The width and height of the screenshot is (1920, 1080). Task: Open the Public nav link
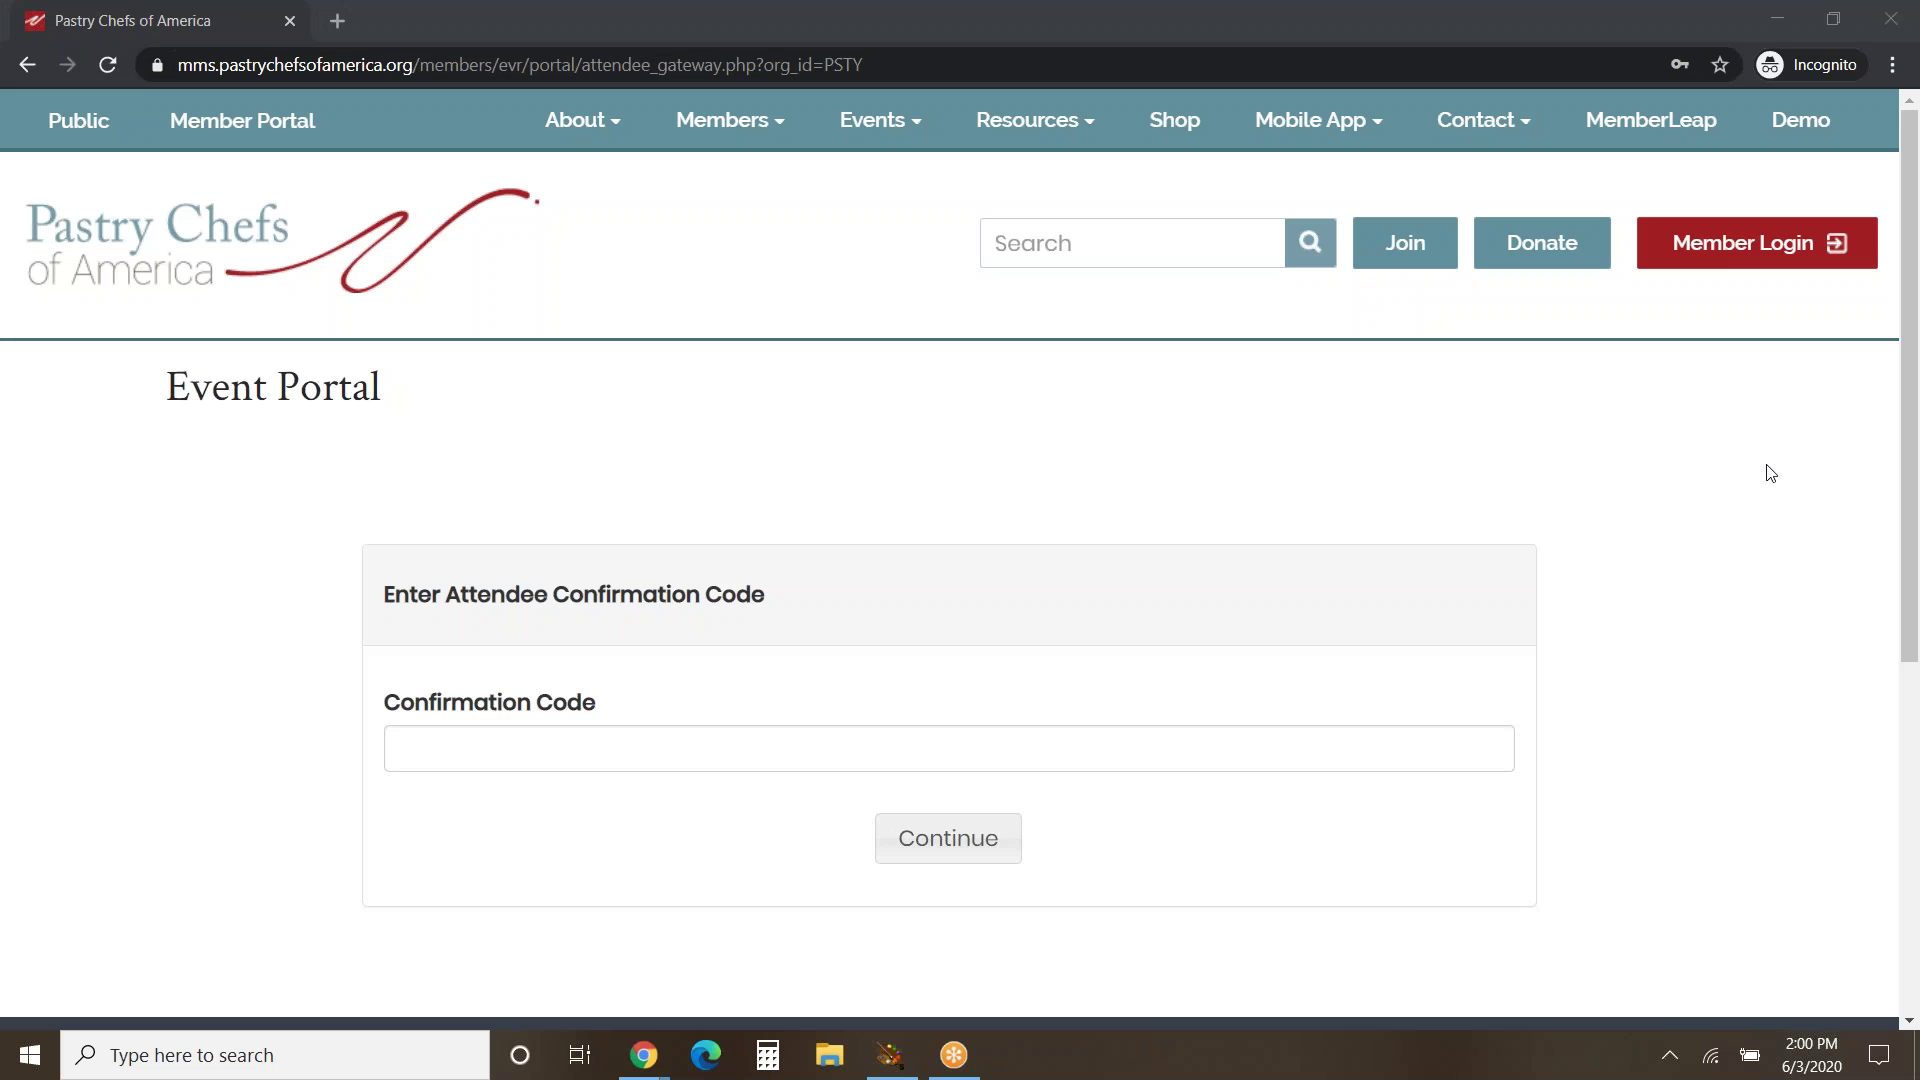pyautogui.click(x=79, y=121)
